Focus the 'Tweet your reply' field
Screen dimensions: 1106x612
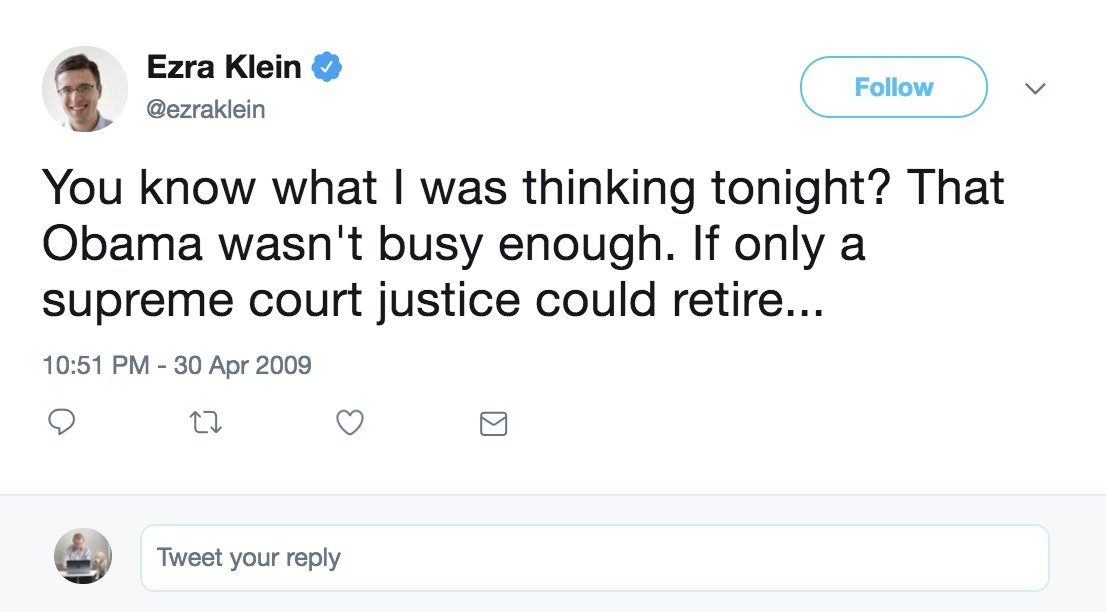[x=594, y=557]
